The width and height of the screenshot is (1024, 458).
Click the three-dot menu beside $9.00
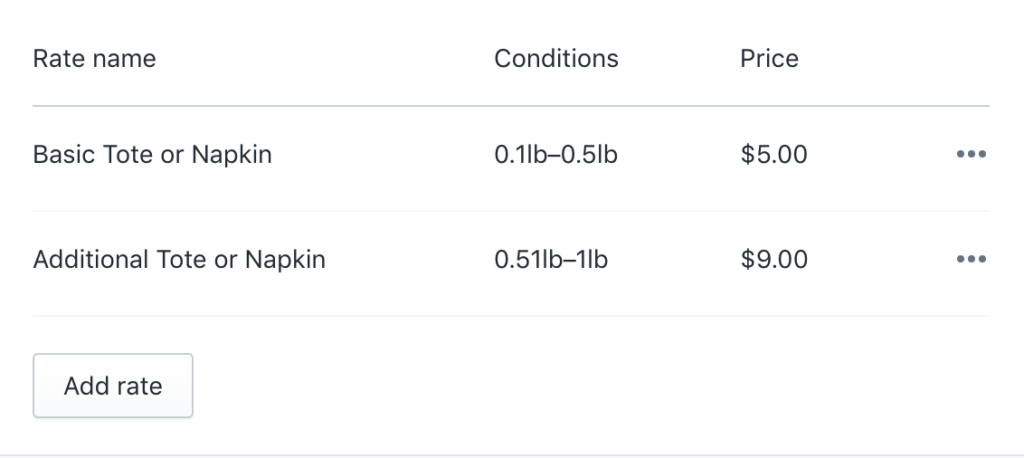click(x=971, y=260)
